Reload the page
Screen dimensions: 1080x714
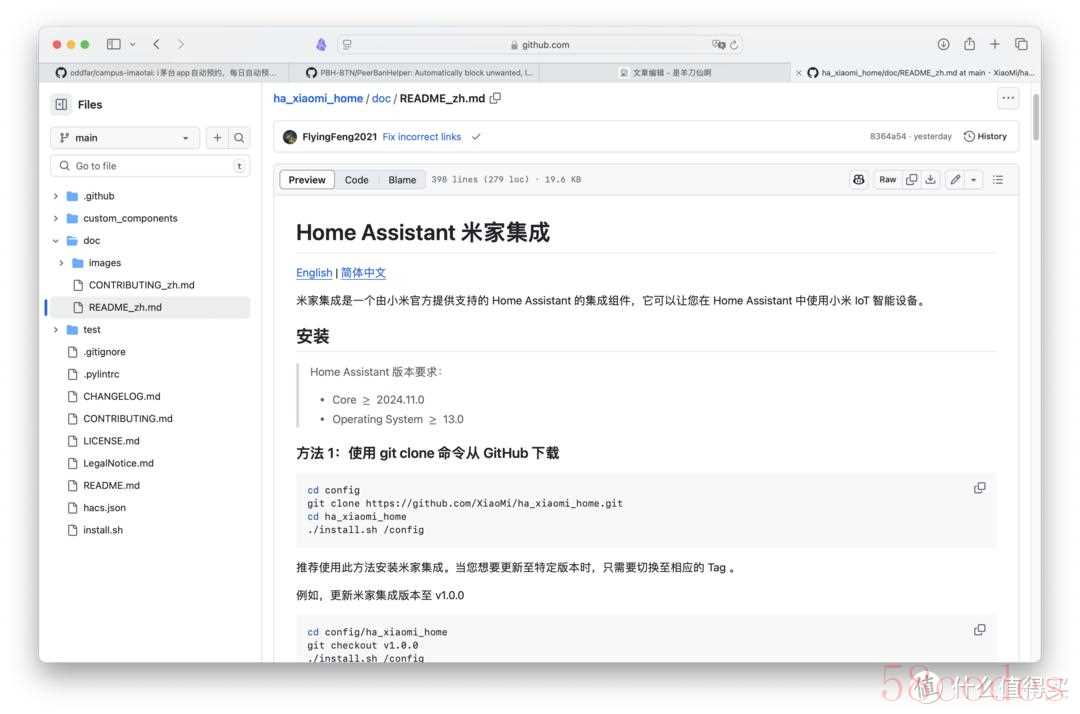click(734, 45)
